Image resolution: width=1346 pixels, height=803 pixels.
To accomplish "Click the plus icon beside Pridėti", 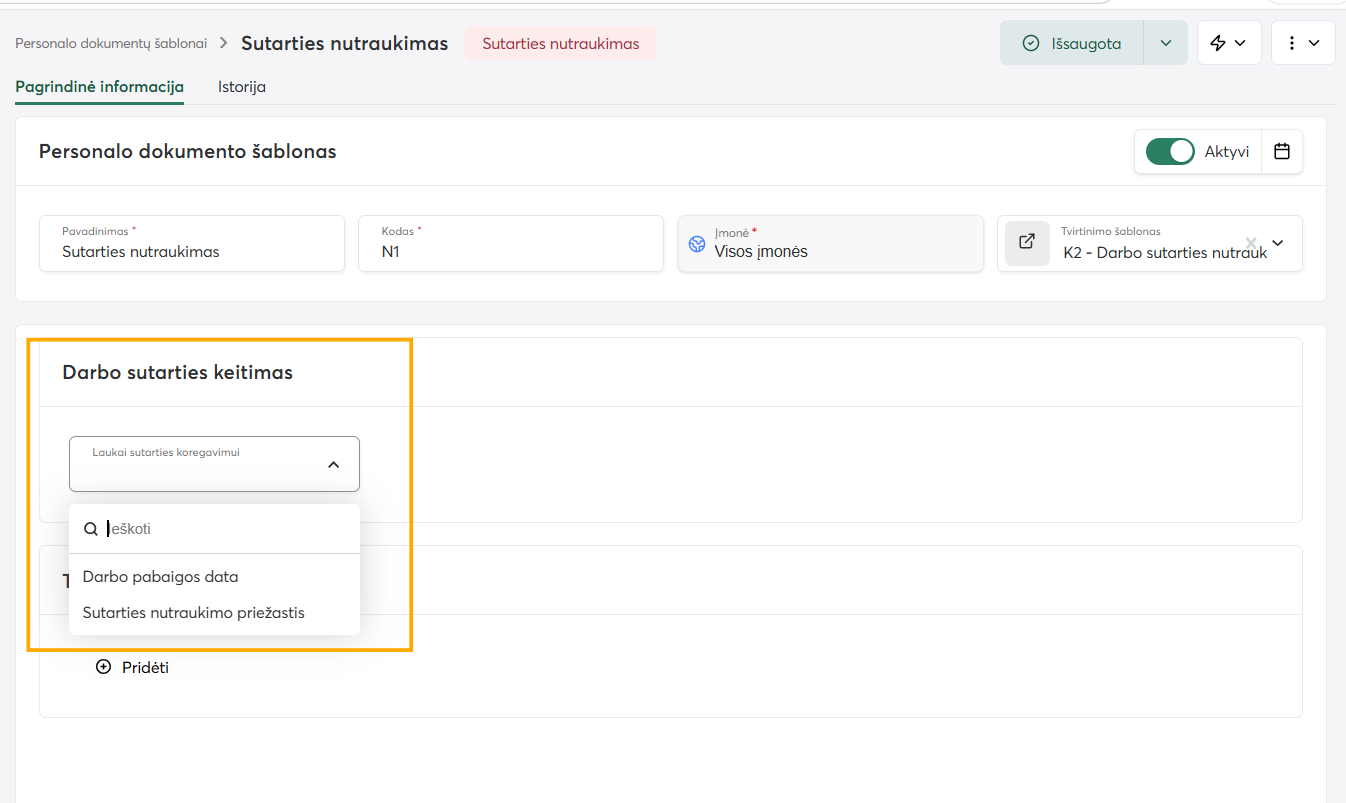I will click(x=103, y=667).
